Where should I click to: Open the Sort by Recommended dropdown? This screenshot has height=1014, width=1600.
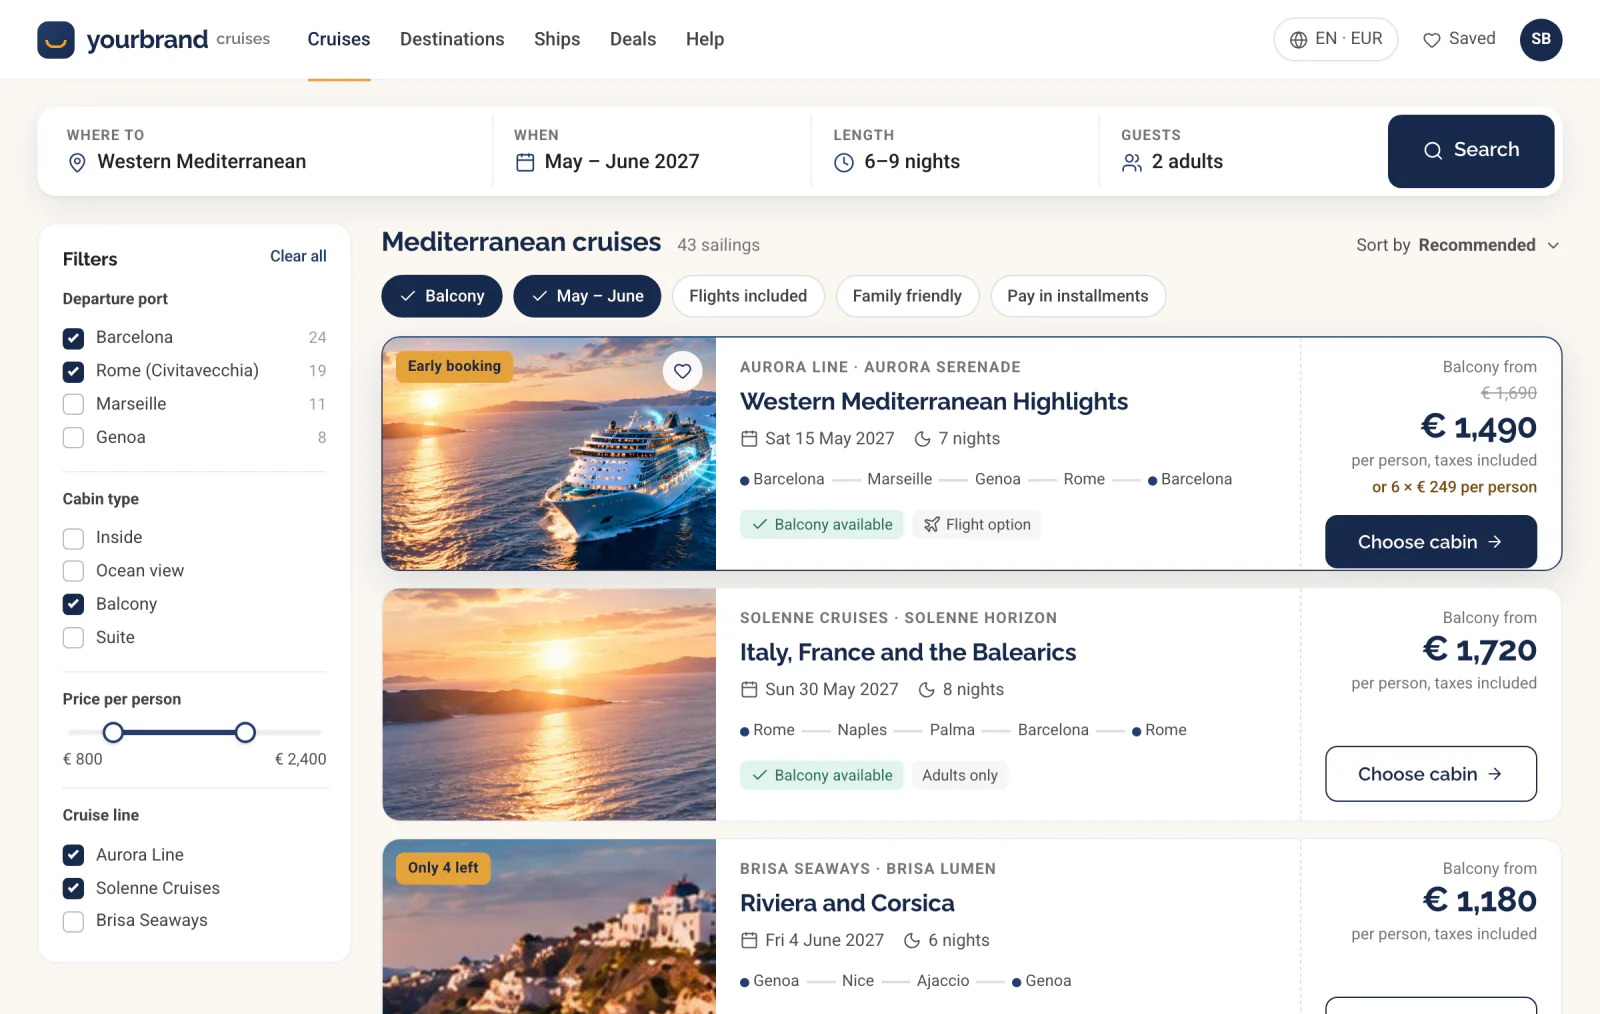coord(1458,246)
